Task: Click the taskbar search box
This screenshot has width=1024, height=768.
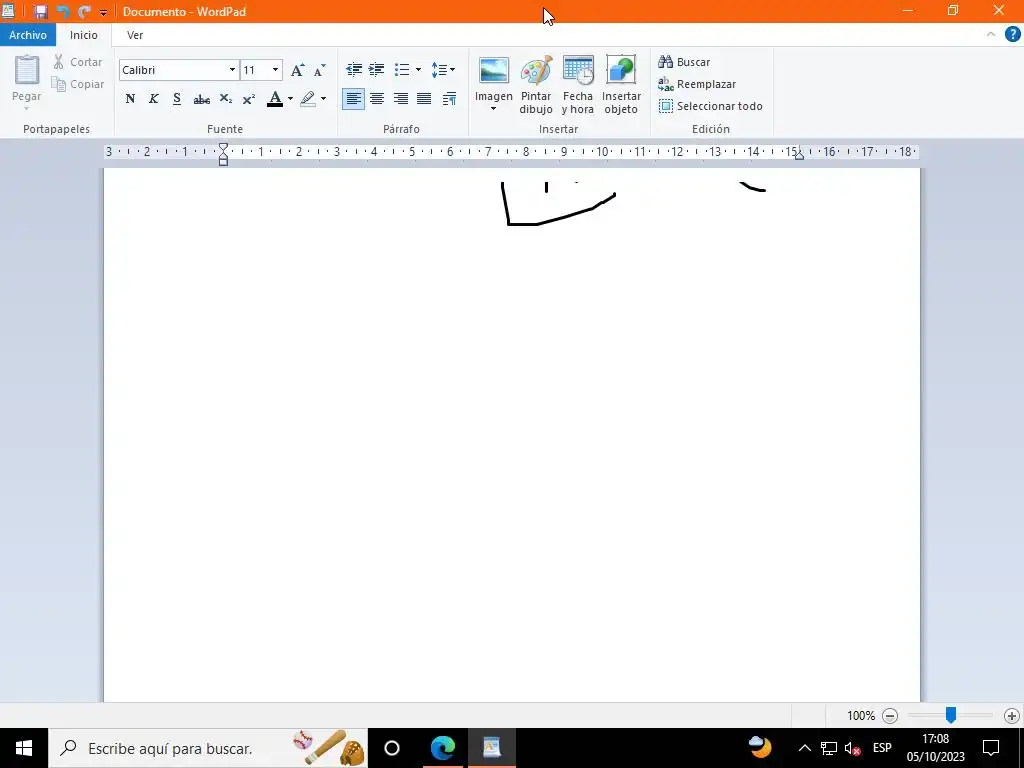Action: point(208,748)
